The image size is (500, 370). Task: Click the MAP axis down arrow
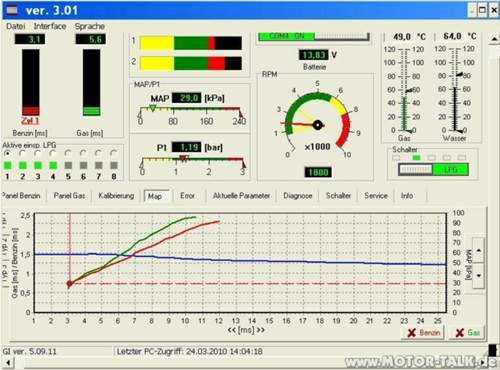click(x=479, y=275)
